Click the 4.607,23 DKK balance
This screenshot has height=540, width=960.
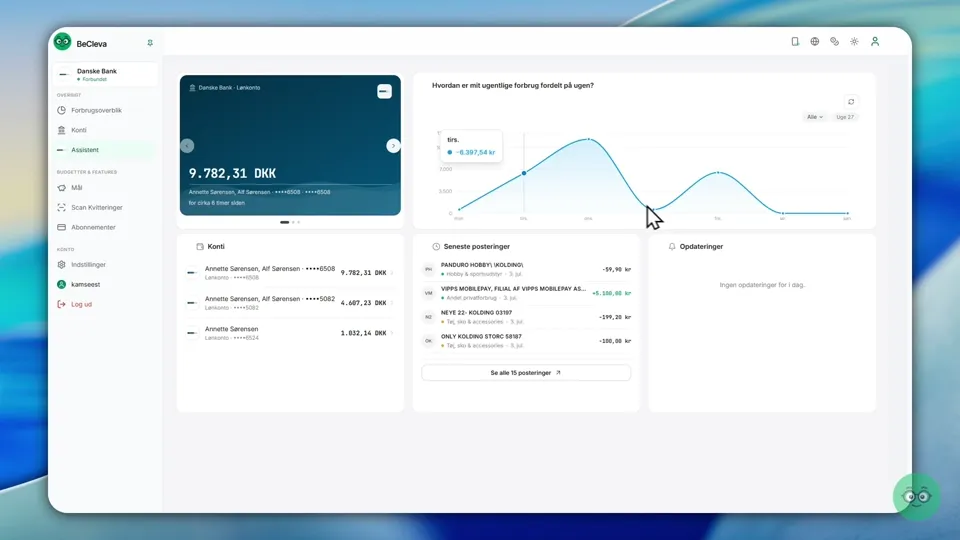click(x=363, y=302)
